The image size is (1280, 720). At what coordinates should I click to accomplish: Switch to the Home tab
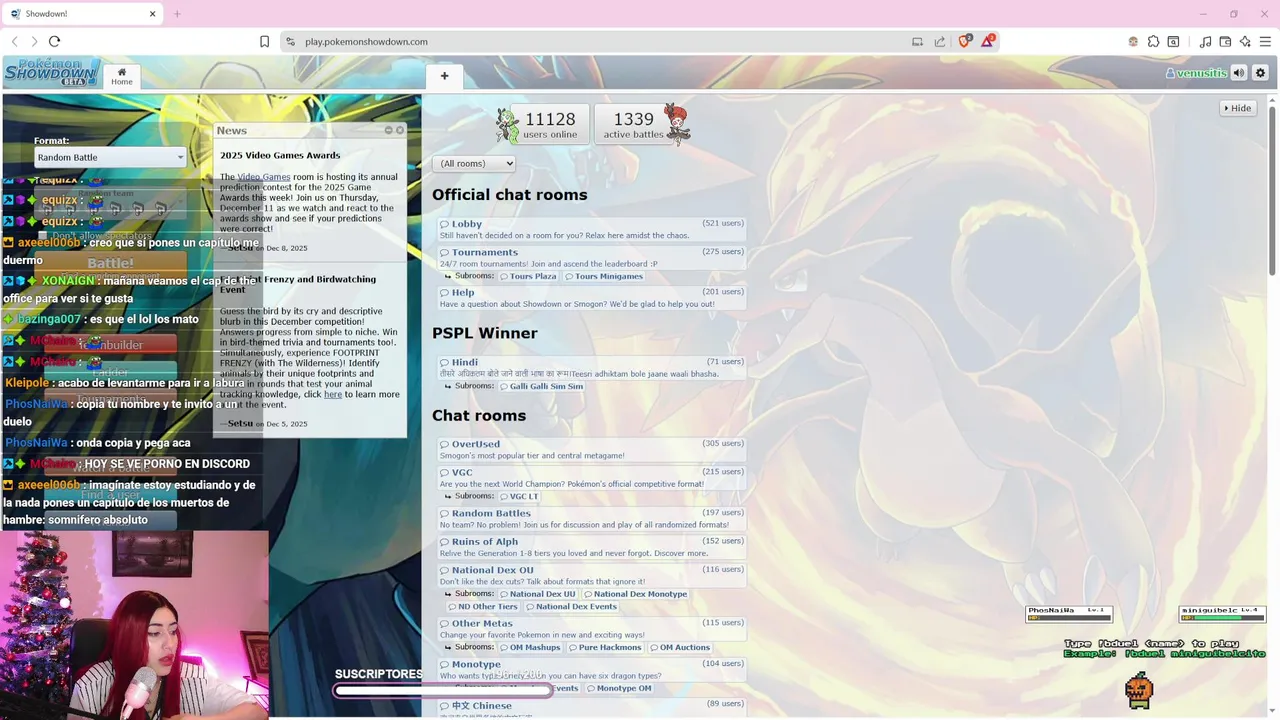point(122,76)
